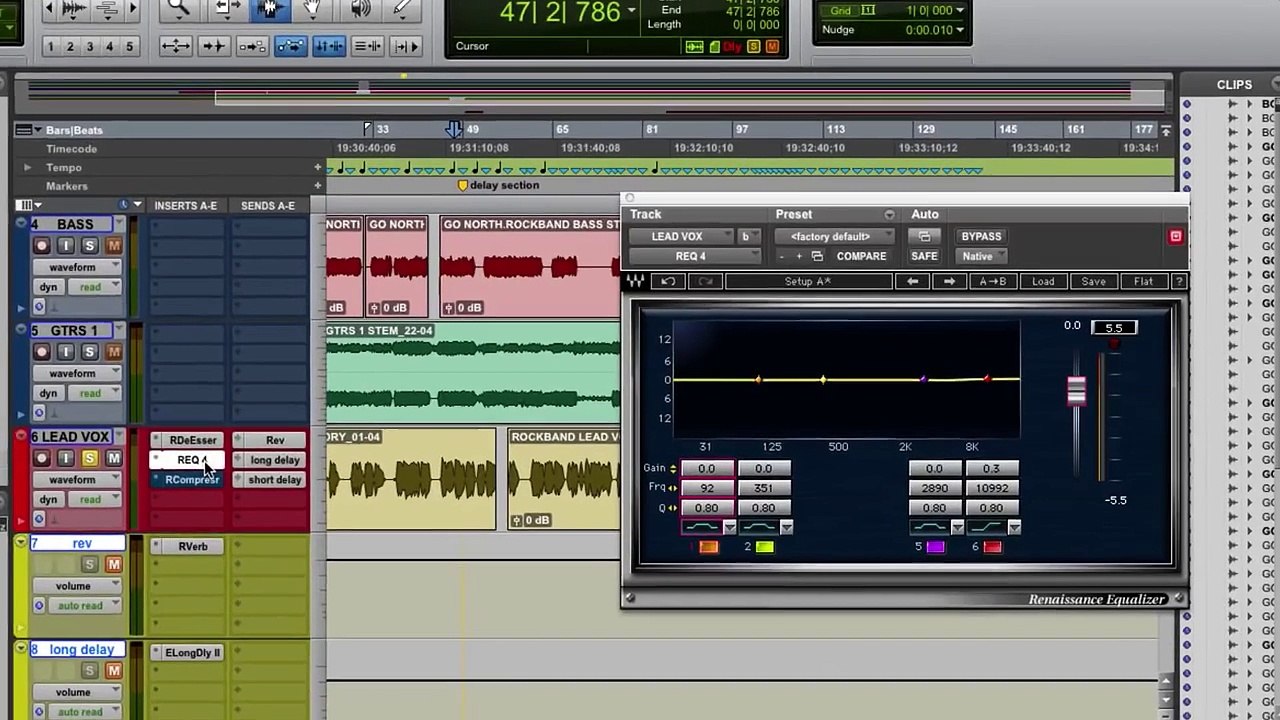Open plugin help question mark
This screenshot has height=720, width=1280.
[x=1179, y=282]
